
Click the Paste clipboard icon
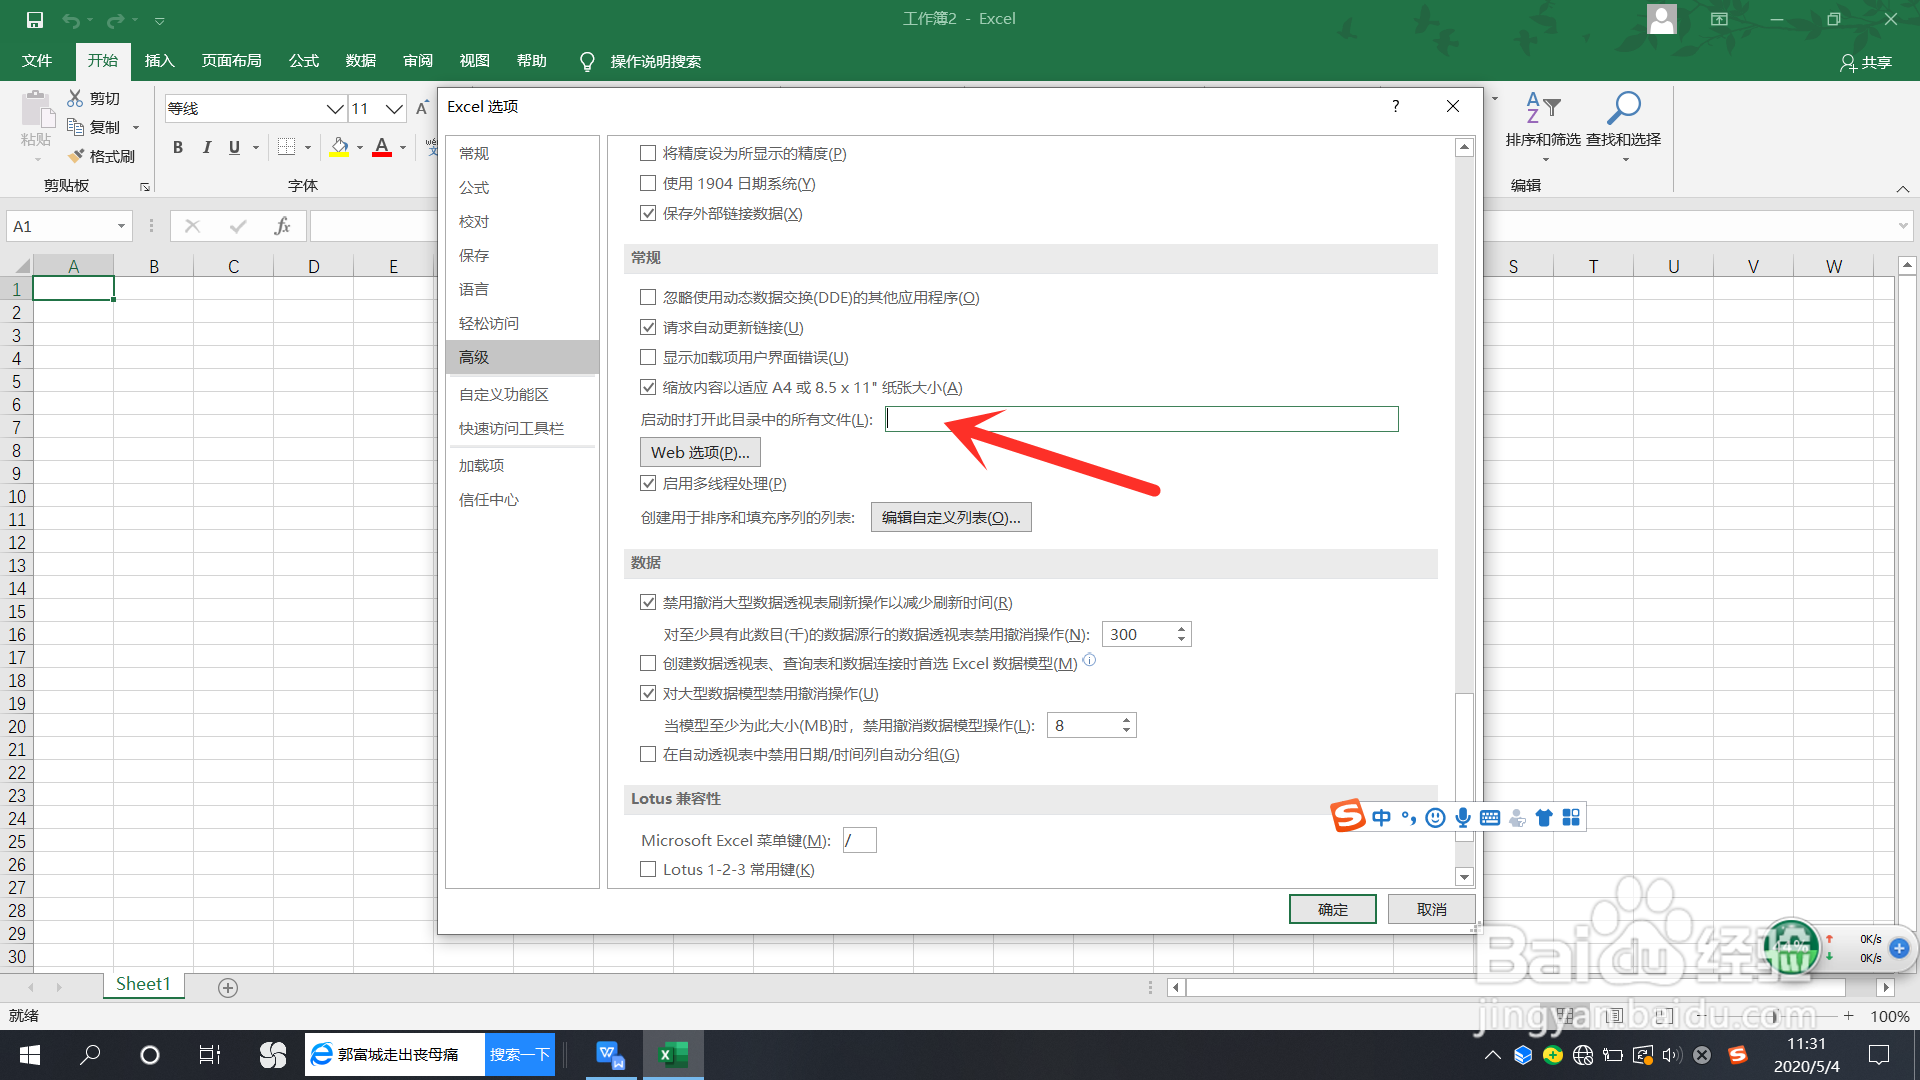tap(36, 110)
